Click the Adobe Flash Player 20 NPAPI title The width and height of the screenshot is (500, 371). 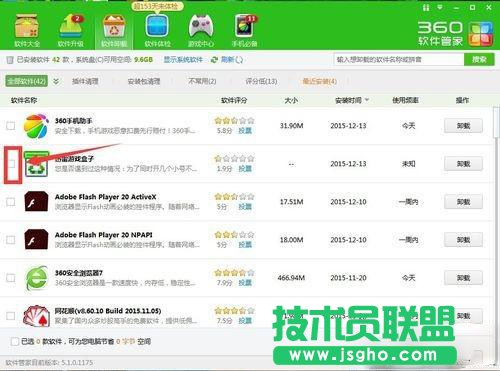pos(104,235)
